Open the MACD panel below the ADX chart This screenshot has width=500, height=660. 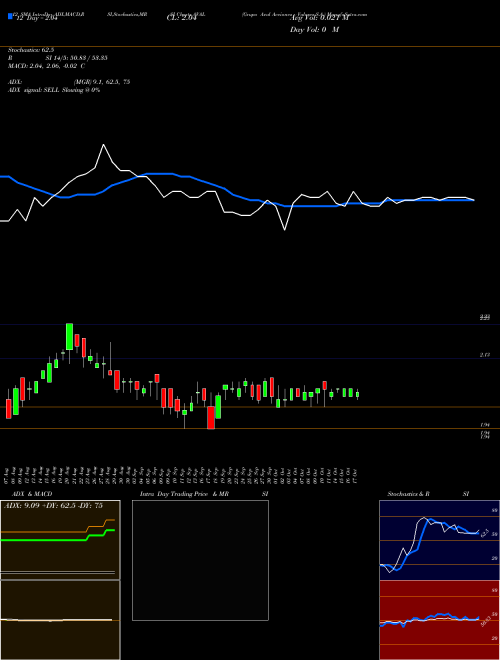click(x=60, y=620)
